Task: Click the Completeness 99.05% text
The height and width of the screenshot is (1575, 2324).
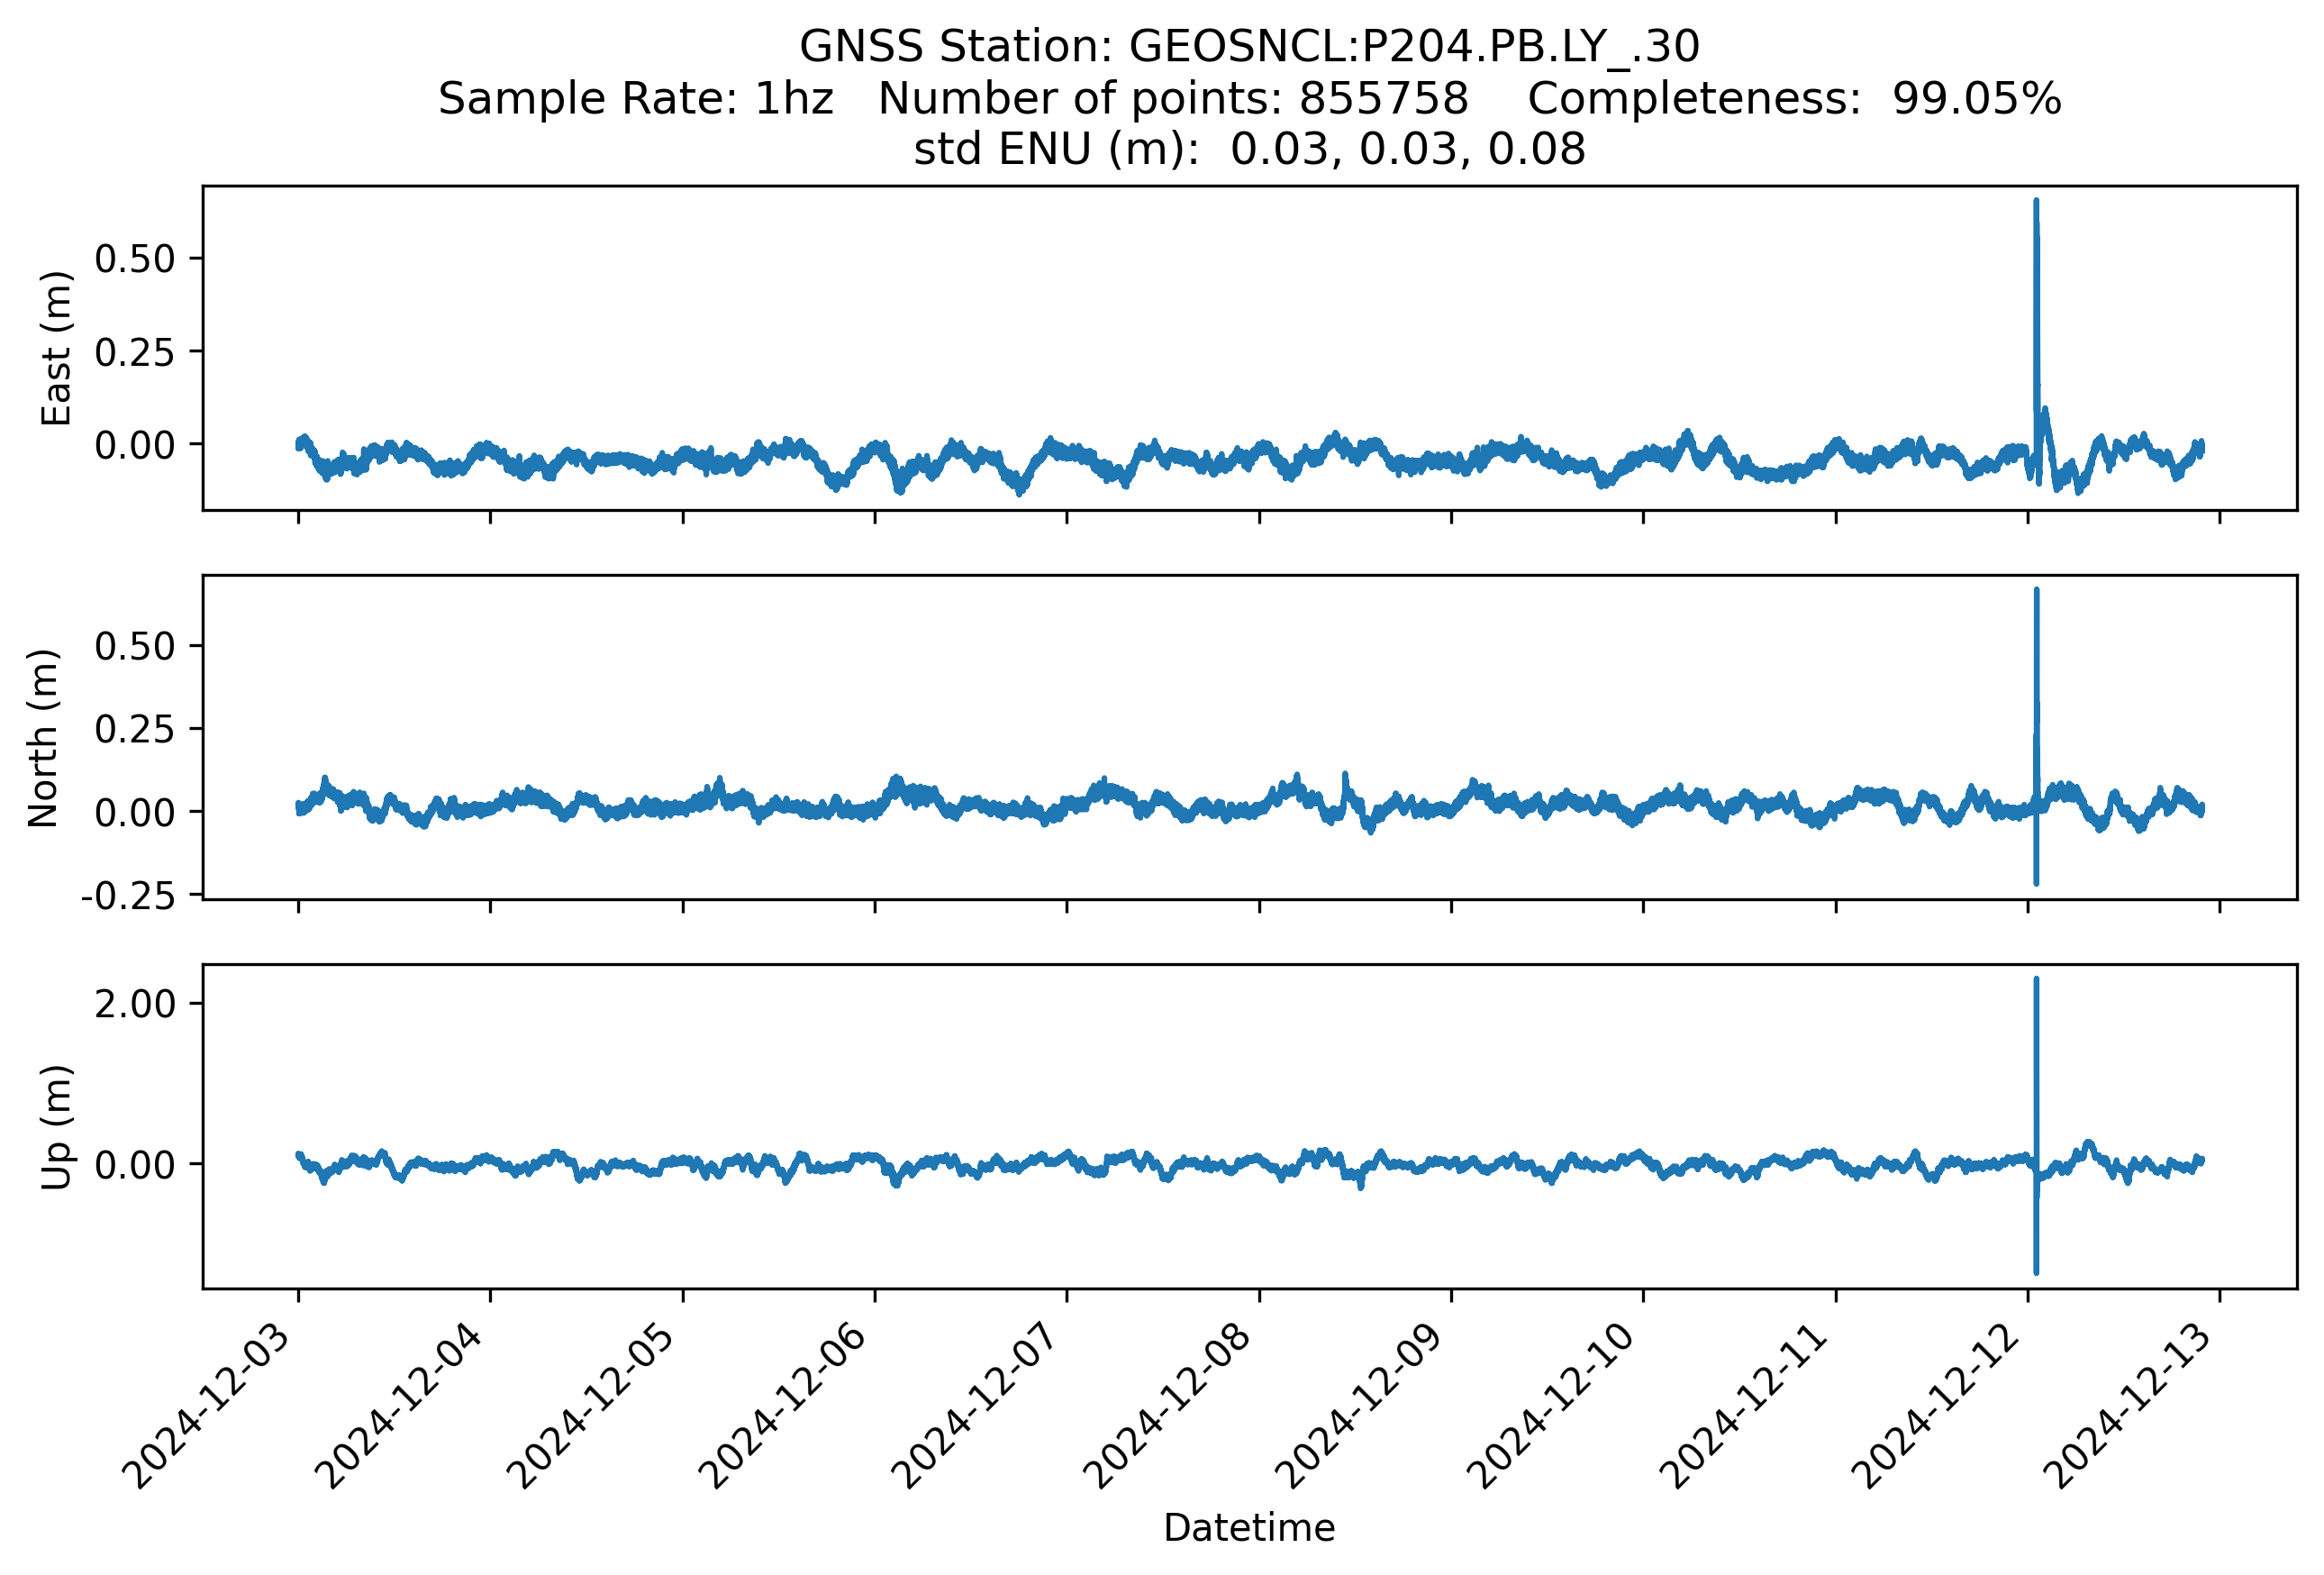Action: (x=1794, y=99)
